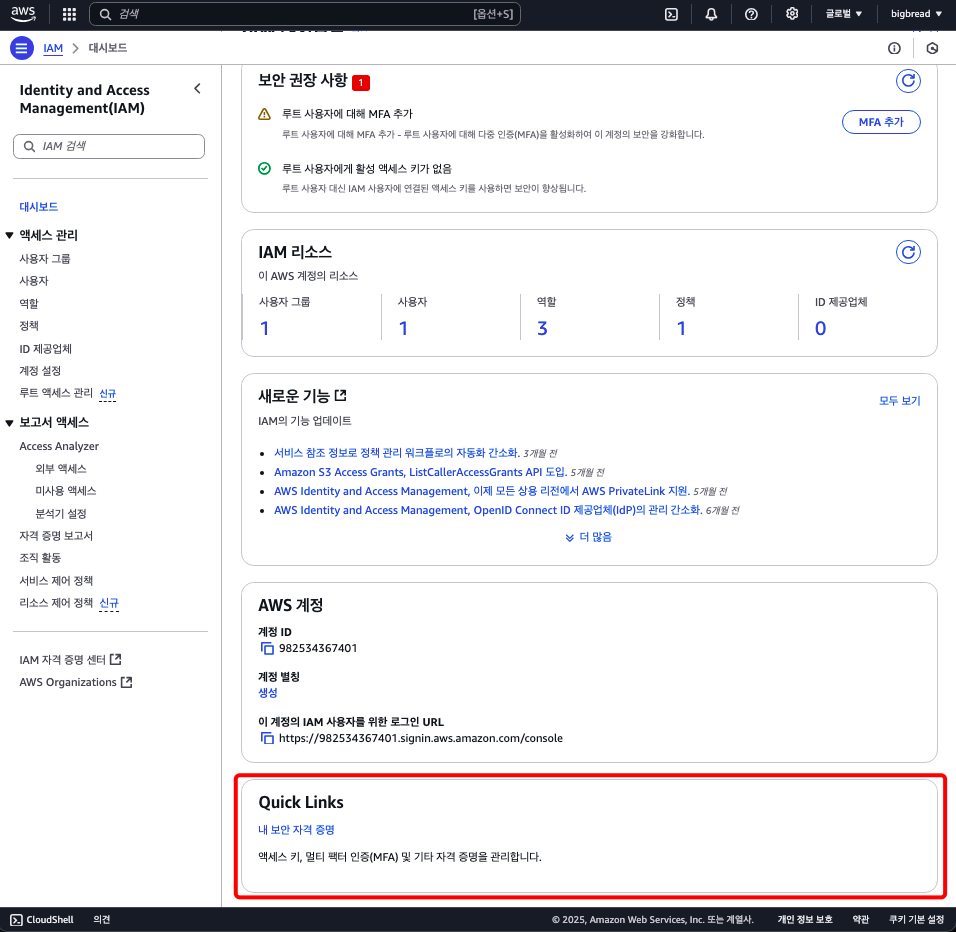Refresh the IAM 리소스 panel
The height and width of the screenshot is (932, 956).
pyautogui.click(x=908, y=252)
